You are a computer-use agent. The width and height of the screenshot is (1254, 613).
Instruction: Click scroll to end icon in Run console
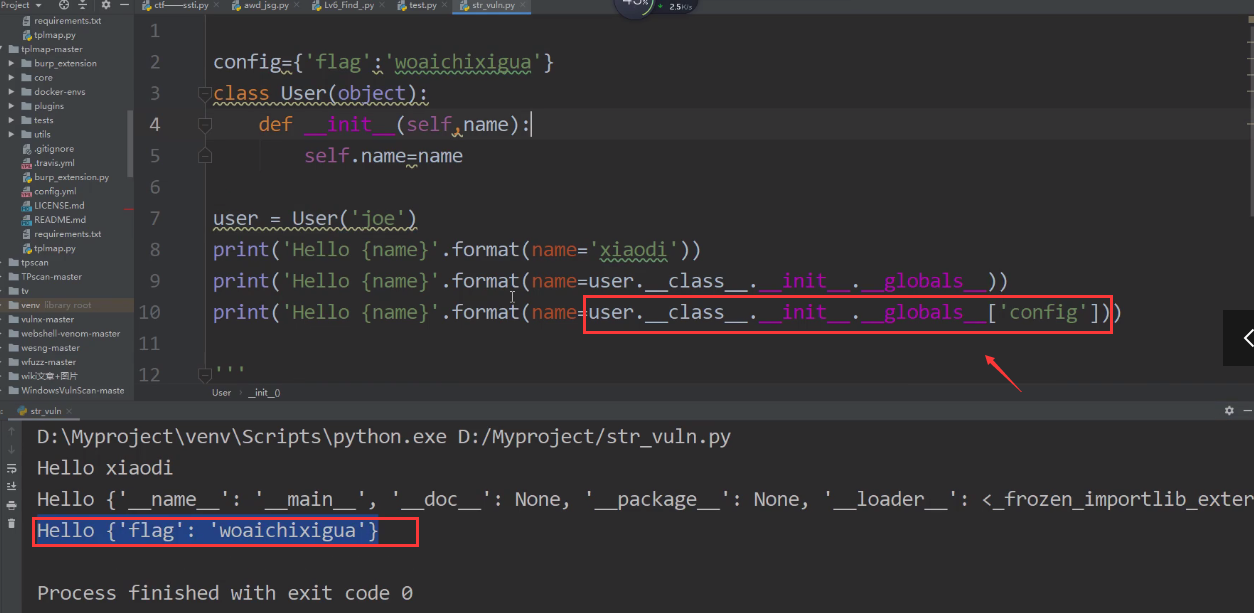(x=12, y=486)
